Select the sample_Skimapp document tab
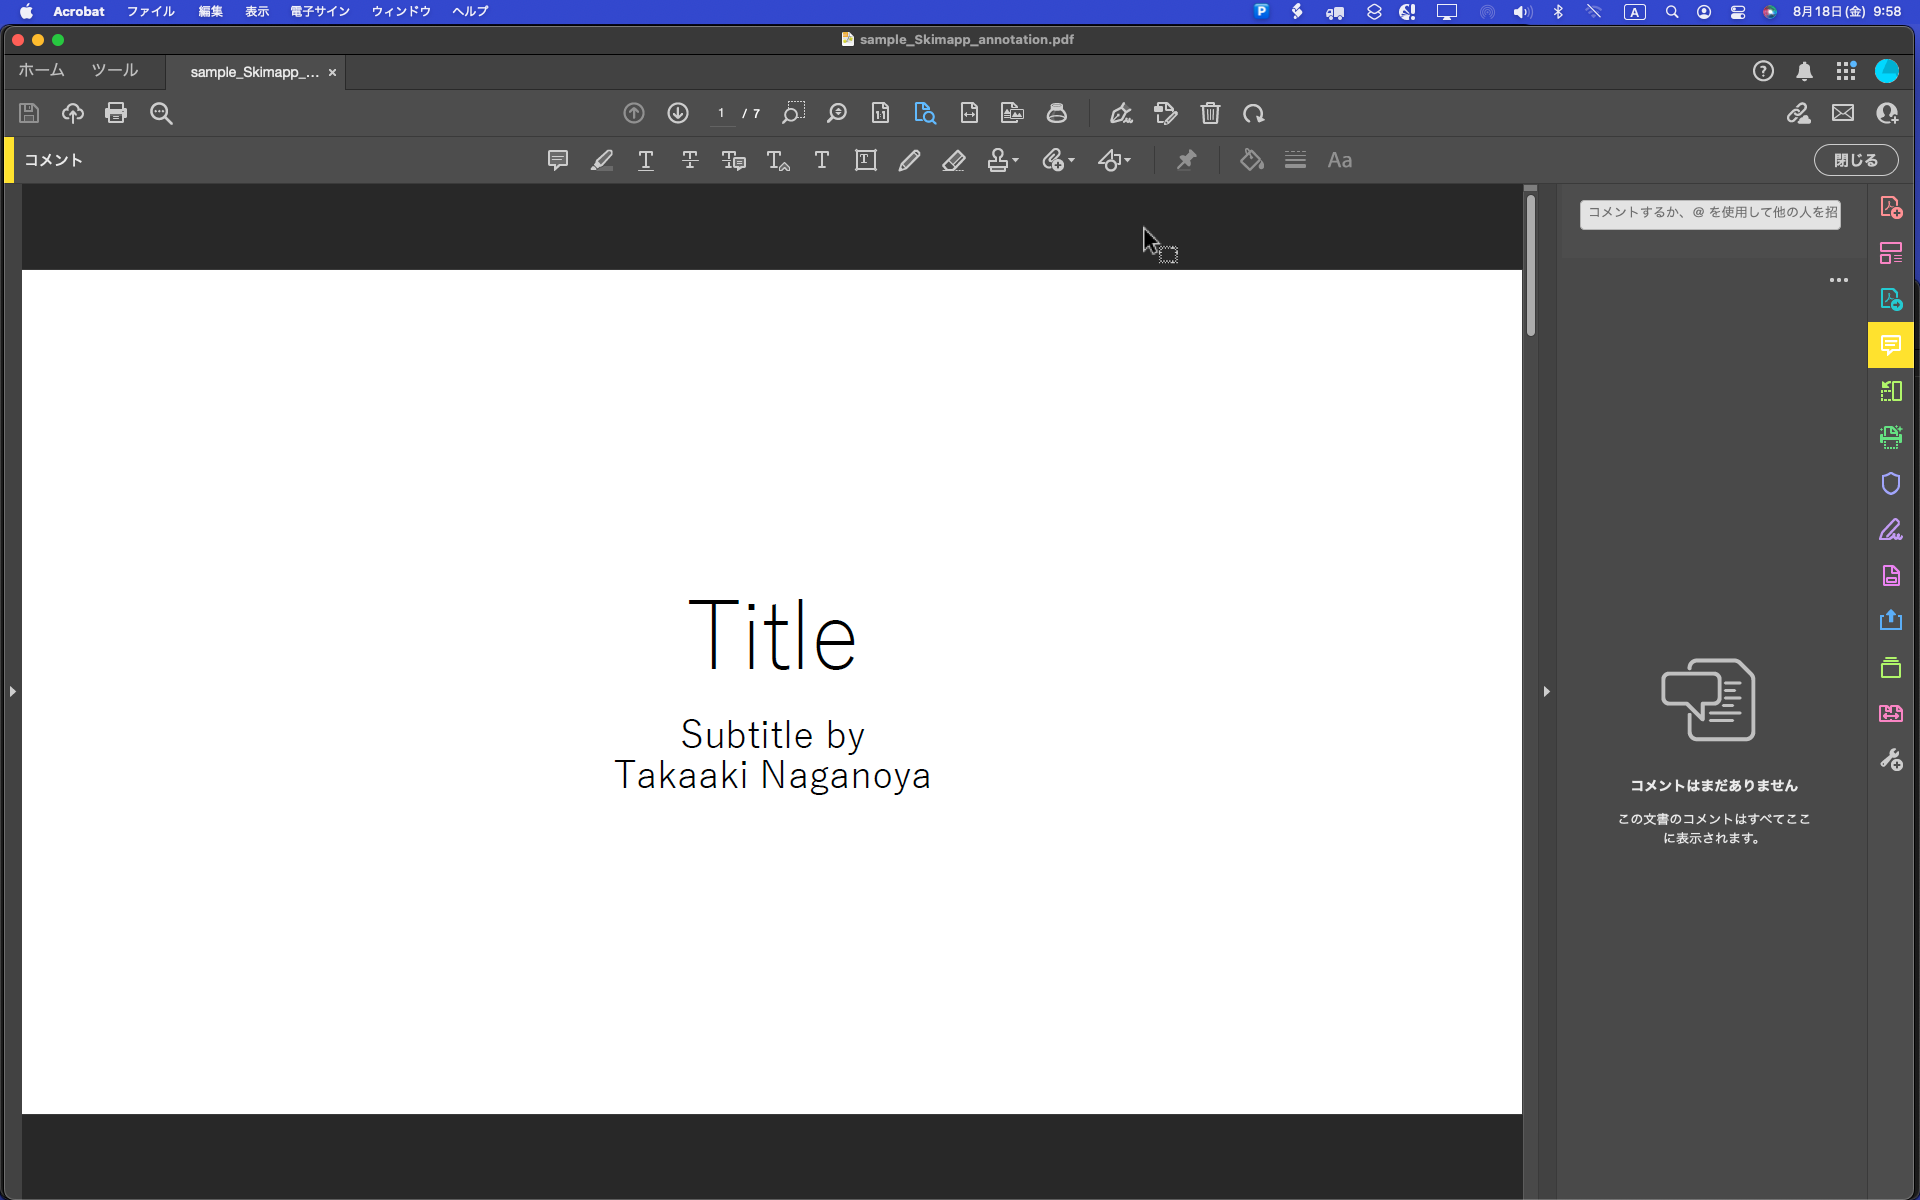This screenshot has width=1920, height=1200. click(x=255, y=72)
